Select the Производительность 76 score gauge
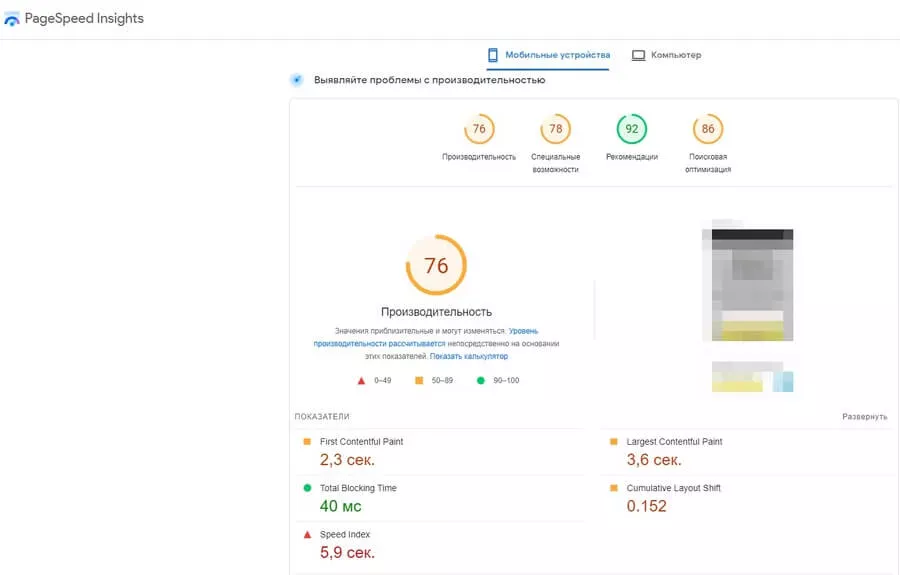 coord(479,129)
